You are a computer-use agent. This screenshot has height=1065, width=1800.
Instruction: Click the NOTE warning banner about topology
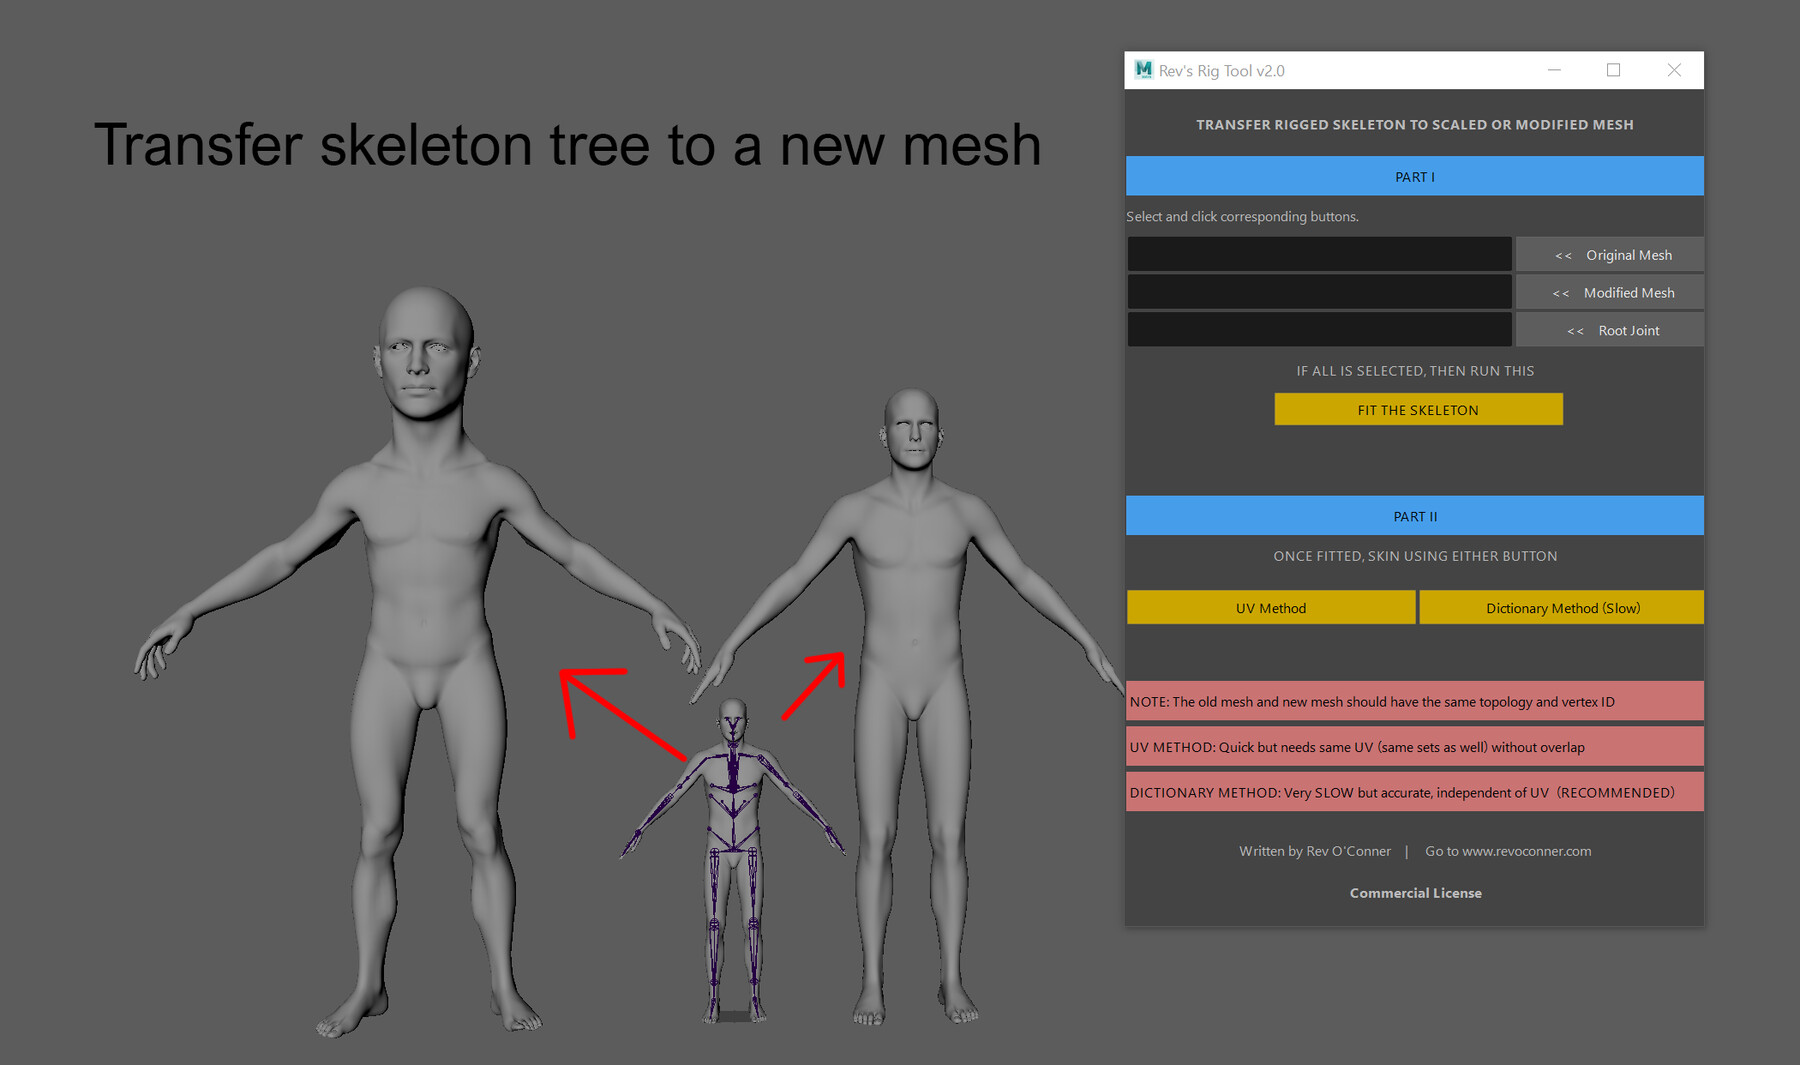pyautogui.click(x=1414, y=701)
